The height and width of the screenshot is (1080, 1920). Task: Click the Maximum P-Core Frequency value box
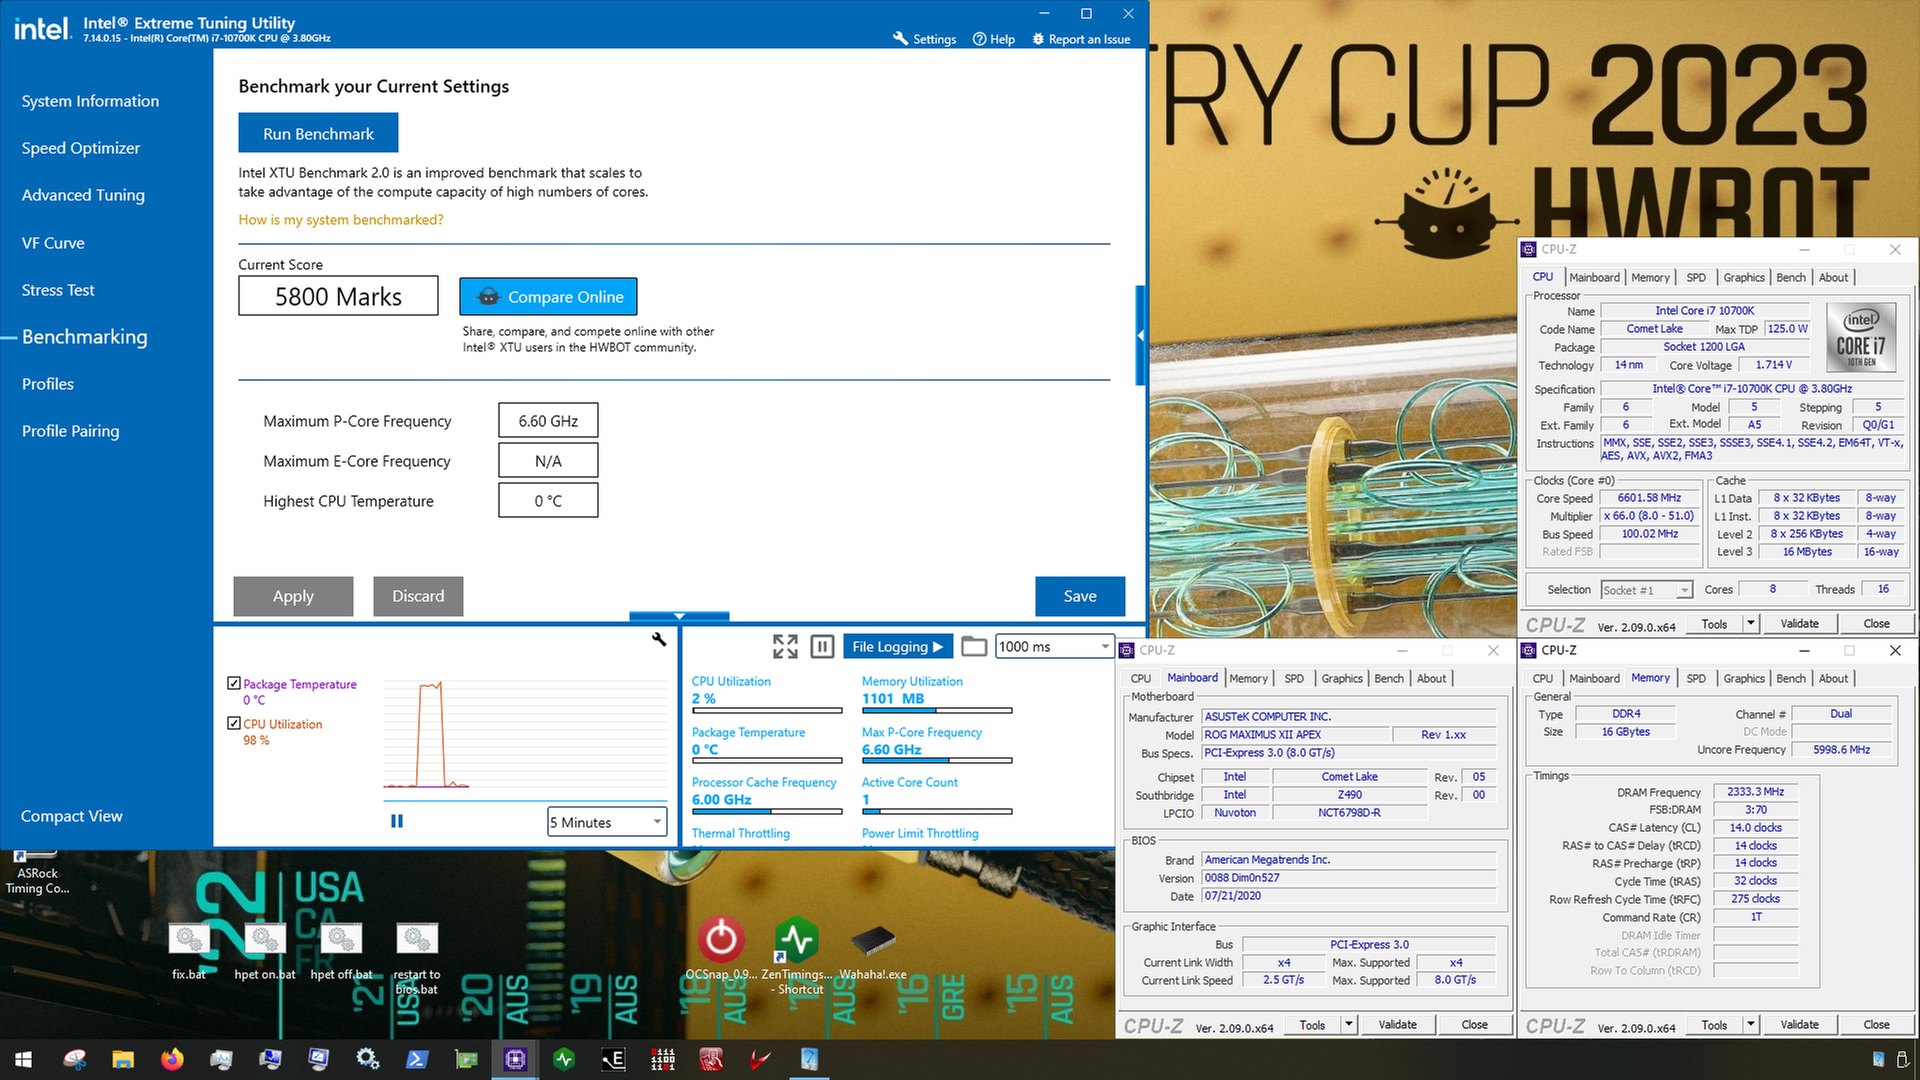click(x=548, y=421)
